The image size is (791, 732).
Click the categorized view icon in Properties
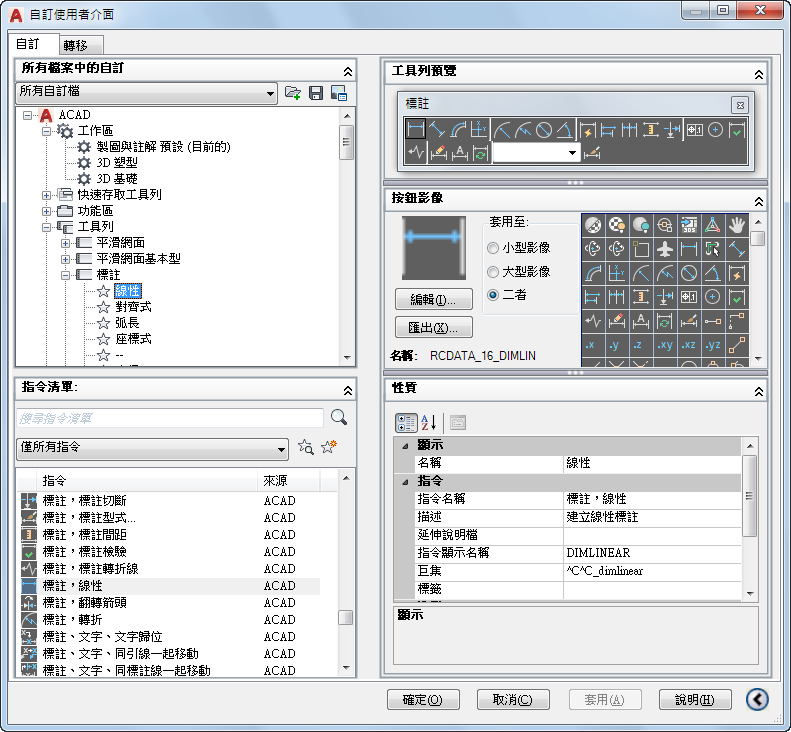click(406, 423)
